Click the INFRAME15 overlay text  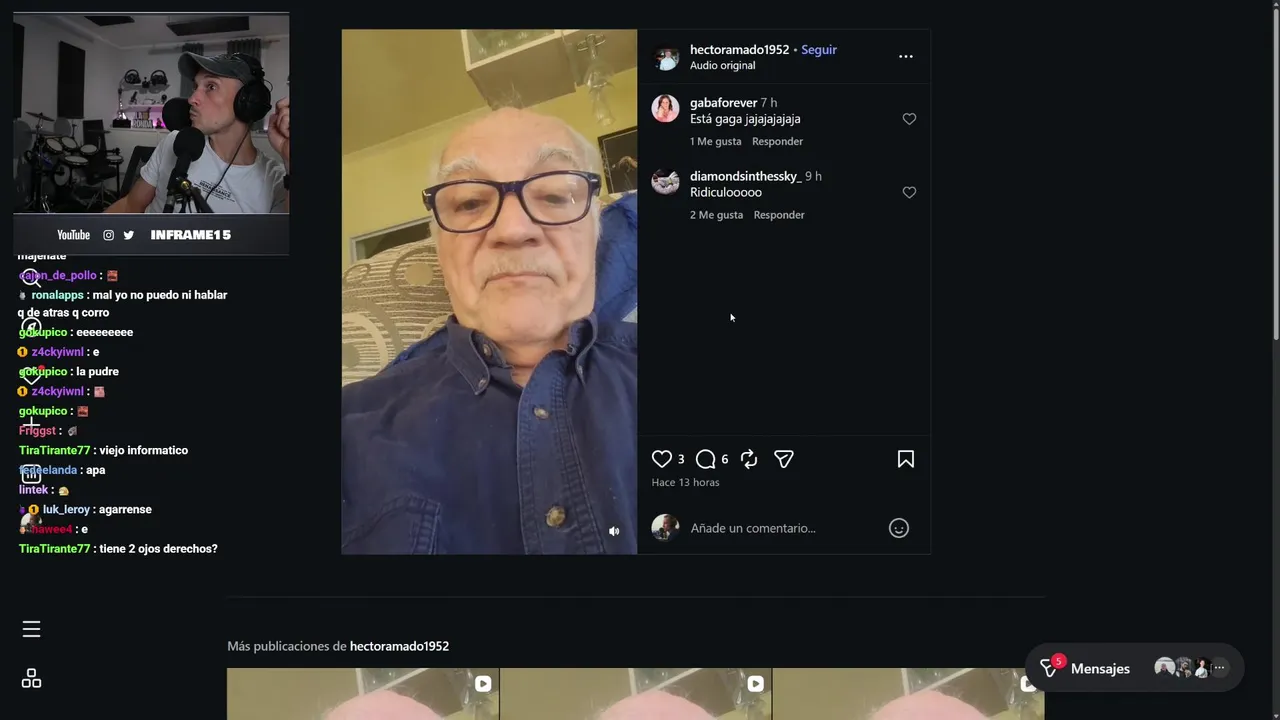(191, 235)
